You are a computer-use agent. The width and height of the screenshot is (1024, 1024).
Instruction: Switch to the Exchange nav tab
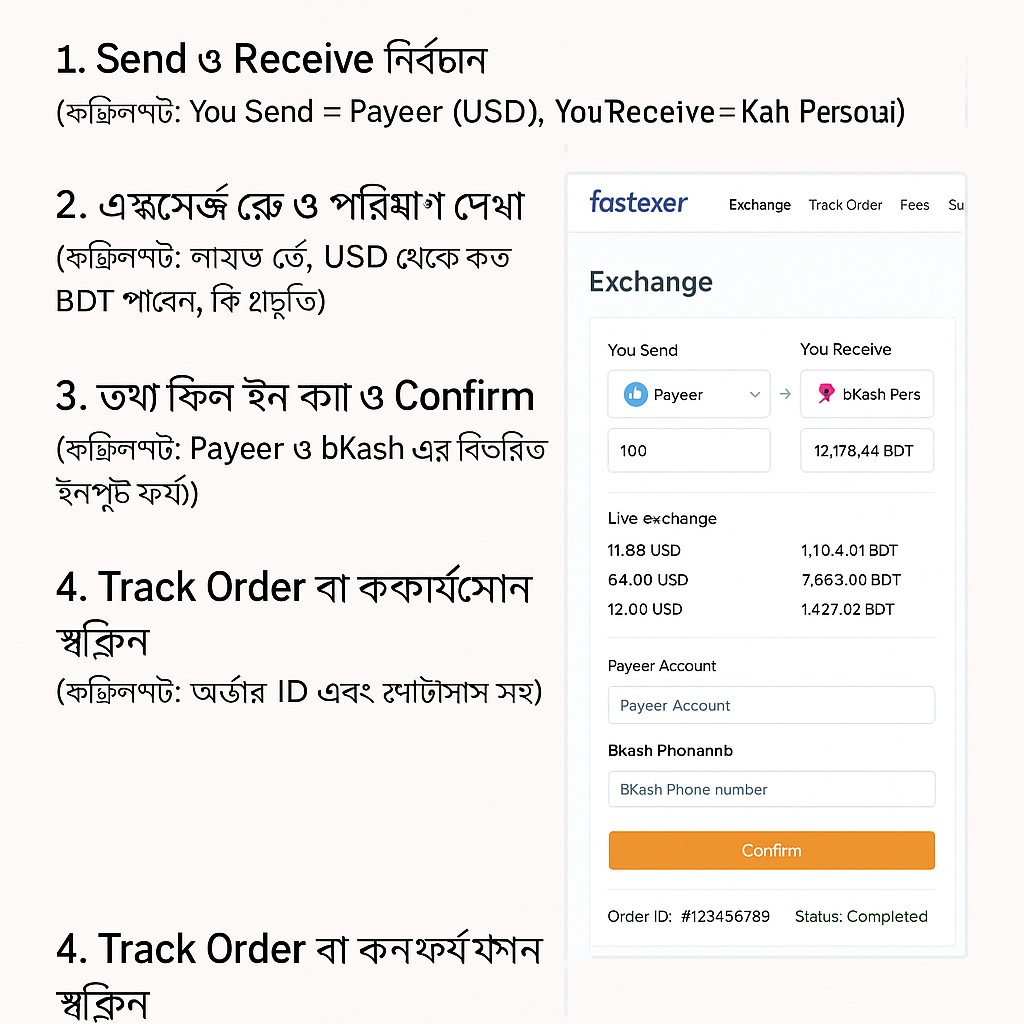click(x=760, y=205)
